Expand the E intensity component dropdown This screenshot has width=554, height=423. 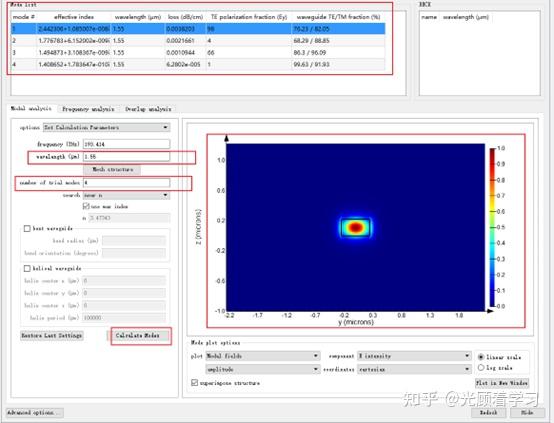[414, 356]
